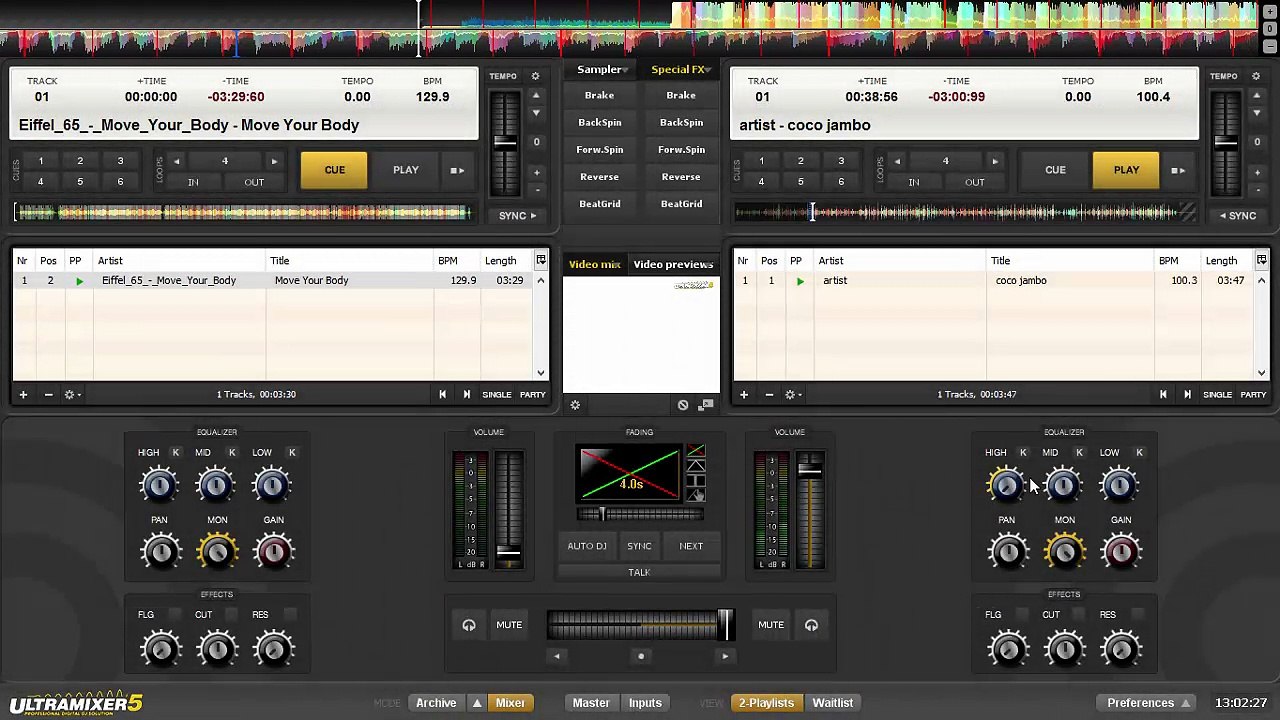
Task: Mute the right channel
Action: [x=771, y=625]
